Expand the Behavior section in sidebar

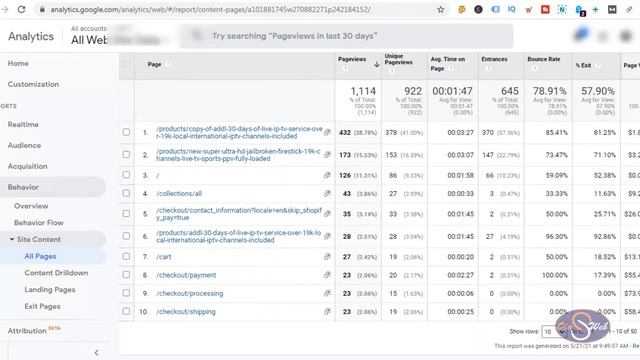[x=23, y=187]
